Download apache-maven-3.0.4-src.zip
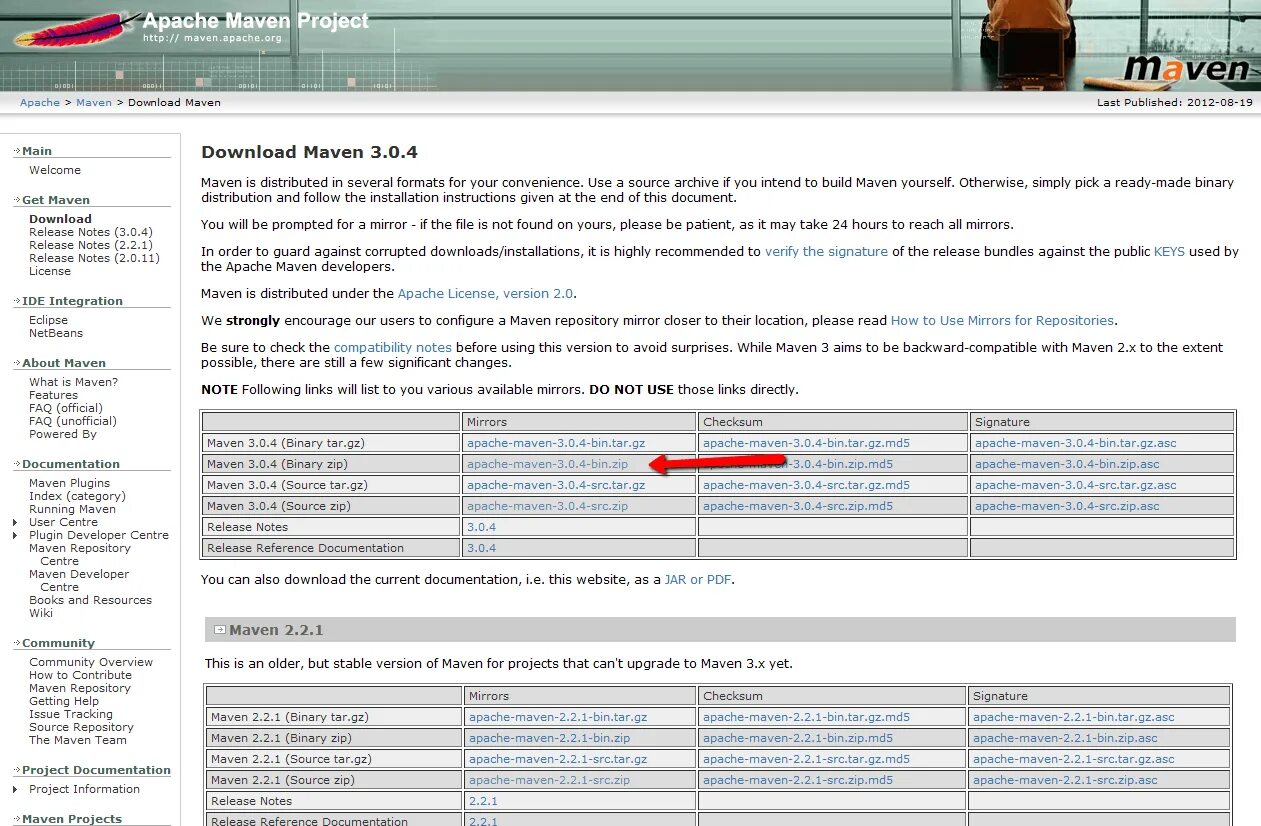 [547, 506]
